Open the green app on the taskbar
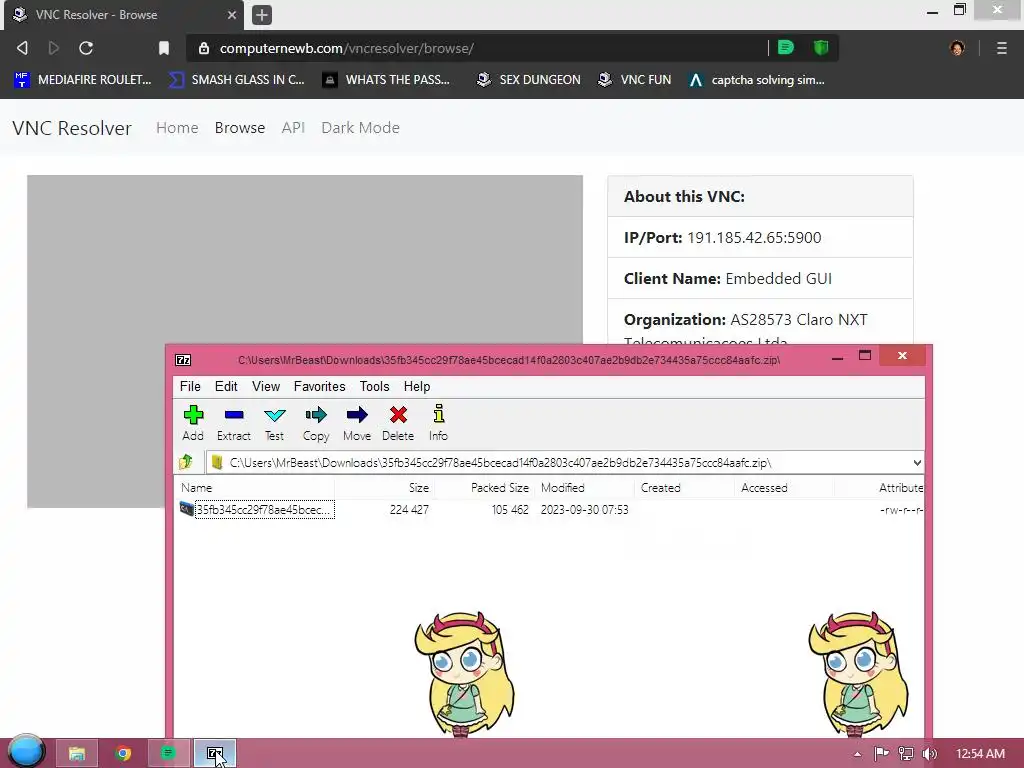This screenshot has height=768, width=1024. click(168, 753)
